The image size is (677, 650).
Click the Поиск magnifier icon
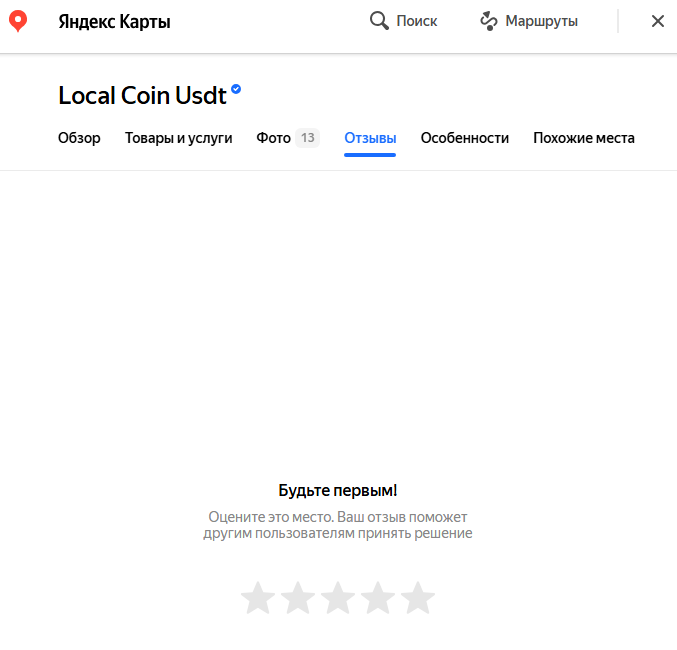(379, 21)
